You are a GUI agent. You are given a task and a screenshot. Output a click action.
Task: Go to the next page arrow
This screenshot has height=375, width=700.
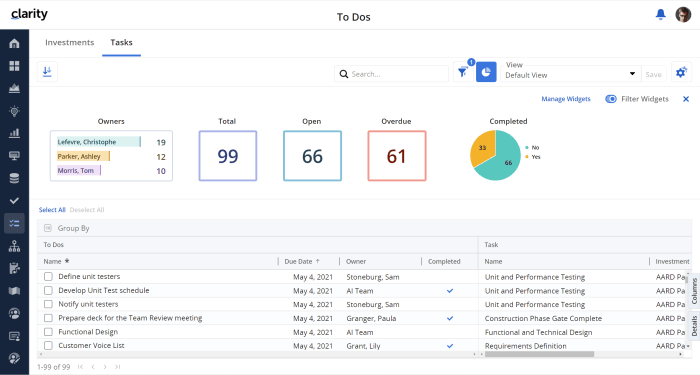coord(105,367)
